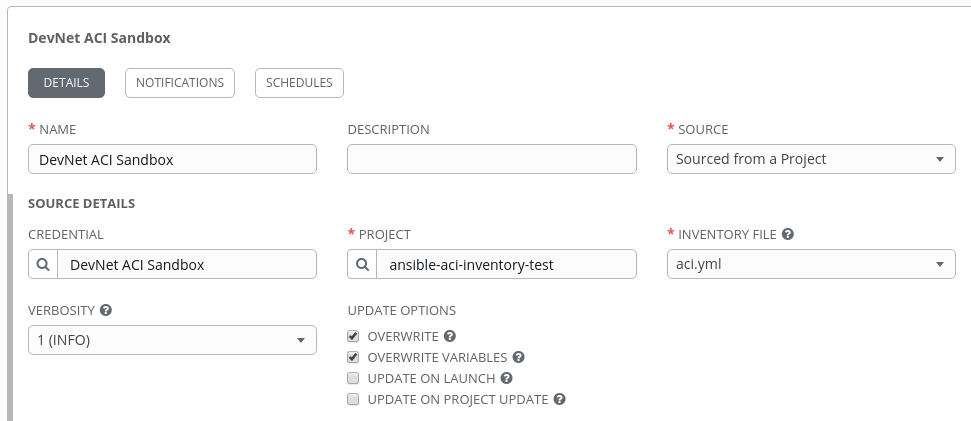Show help for Update on Project Update
Image resolution: width=971 pixels, height=421 pixels.
[x=559, y=399]
